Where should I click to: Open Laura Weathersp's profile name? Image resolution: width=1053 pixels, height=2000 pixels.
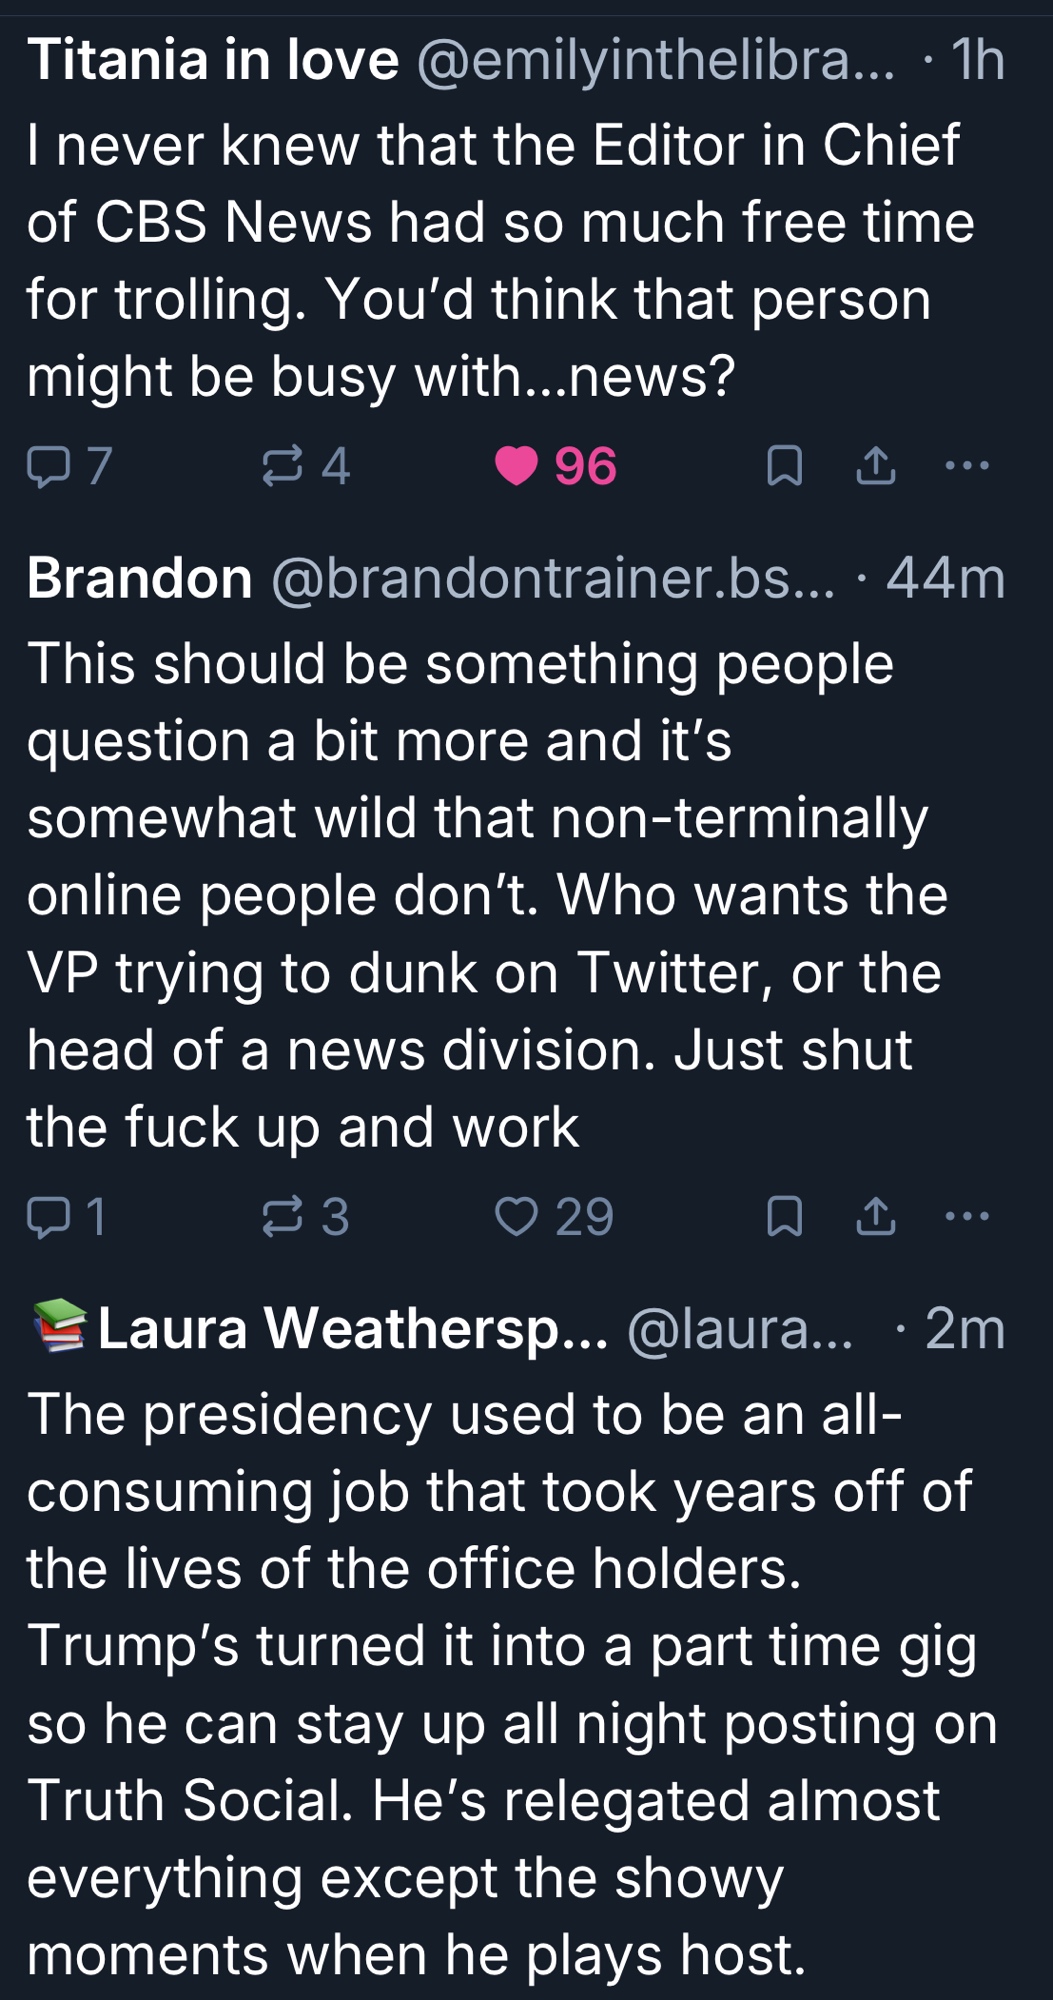click(x=352, y=1329)
